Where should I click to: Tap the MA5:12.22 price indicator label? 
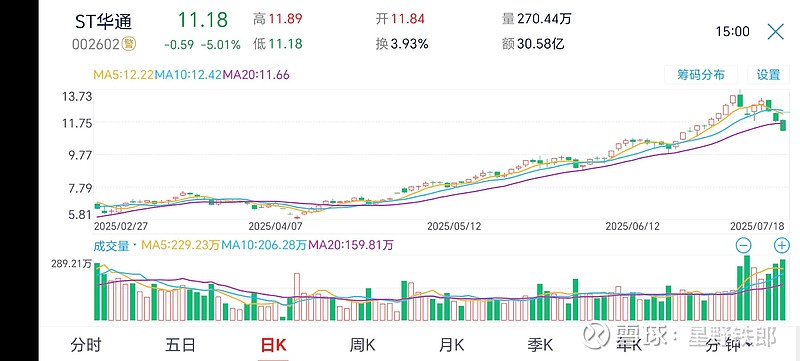coord(123,75)
